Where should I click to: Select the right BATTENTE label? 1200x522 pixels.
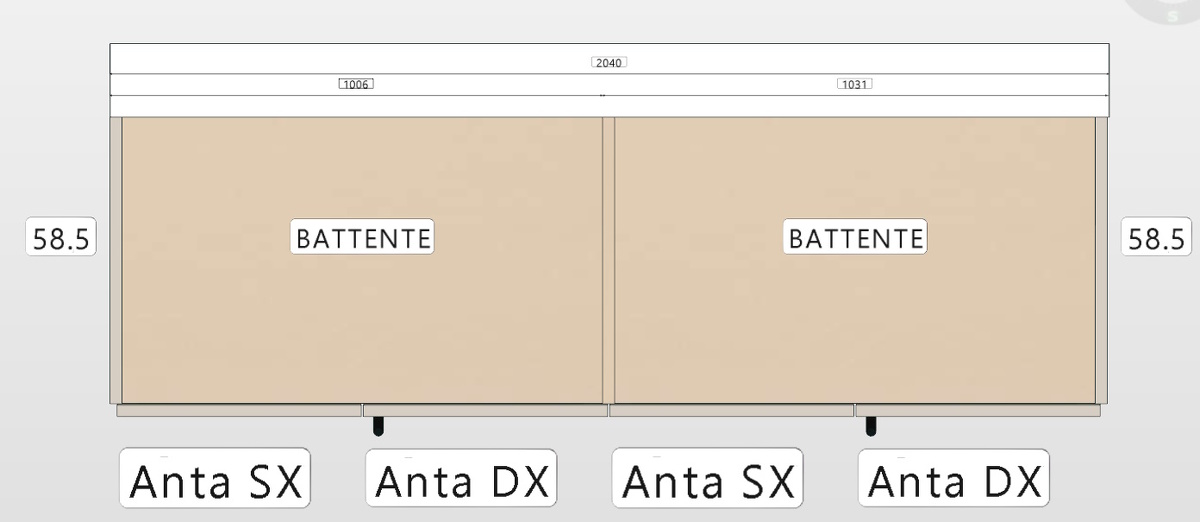856,238
